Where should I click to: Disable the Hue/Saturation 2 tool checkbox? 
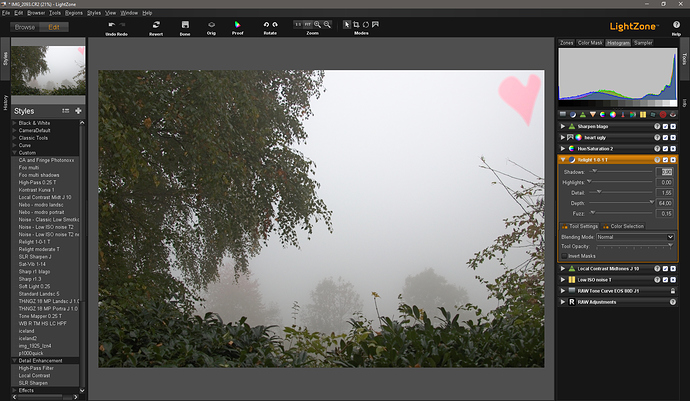(x=665, y=149)
